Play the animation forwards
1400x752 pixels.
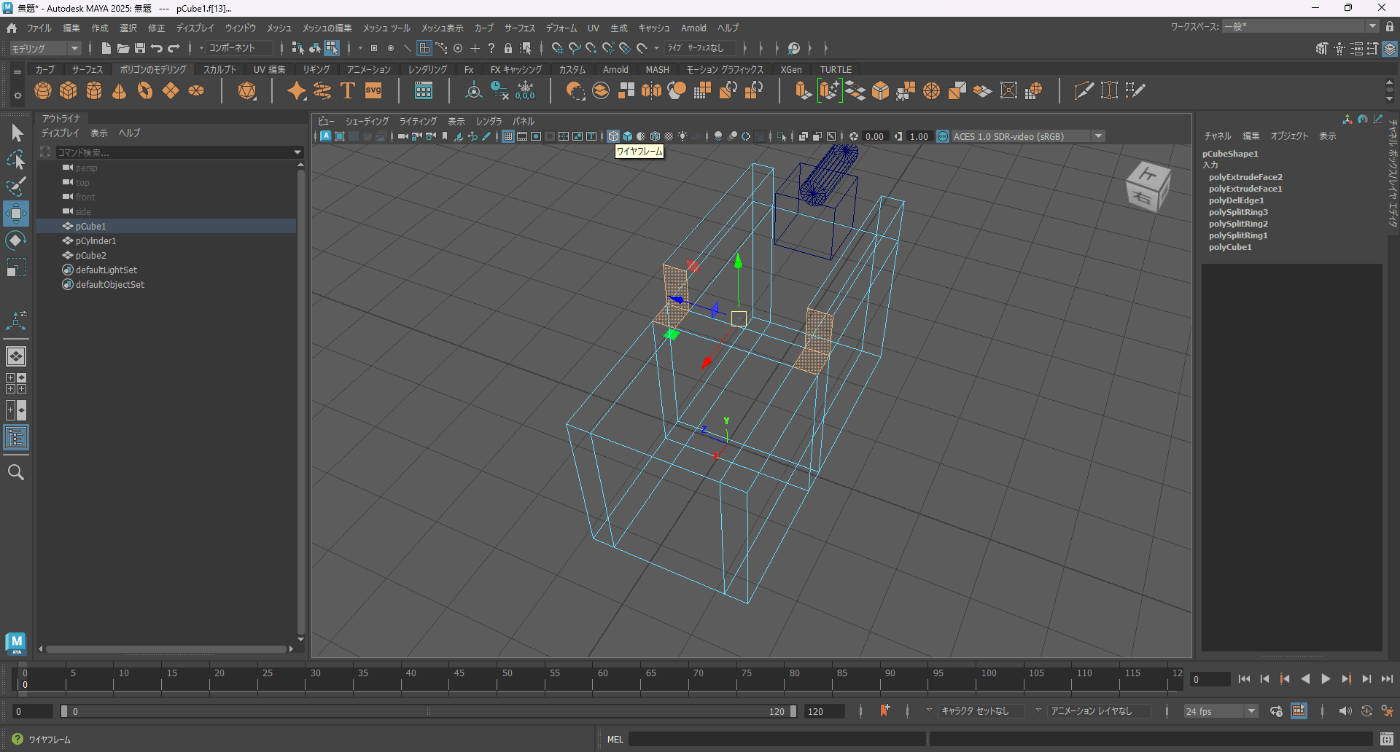click(1326, 679)
